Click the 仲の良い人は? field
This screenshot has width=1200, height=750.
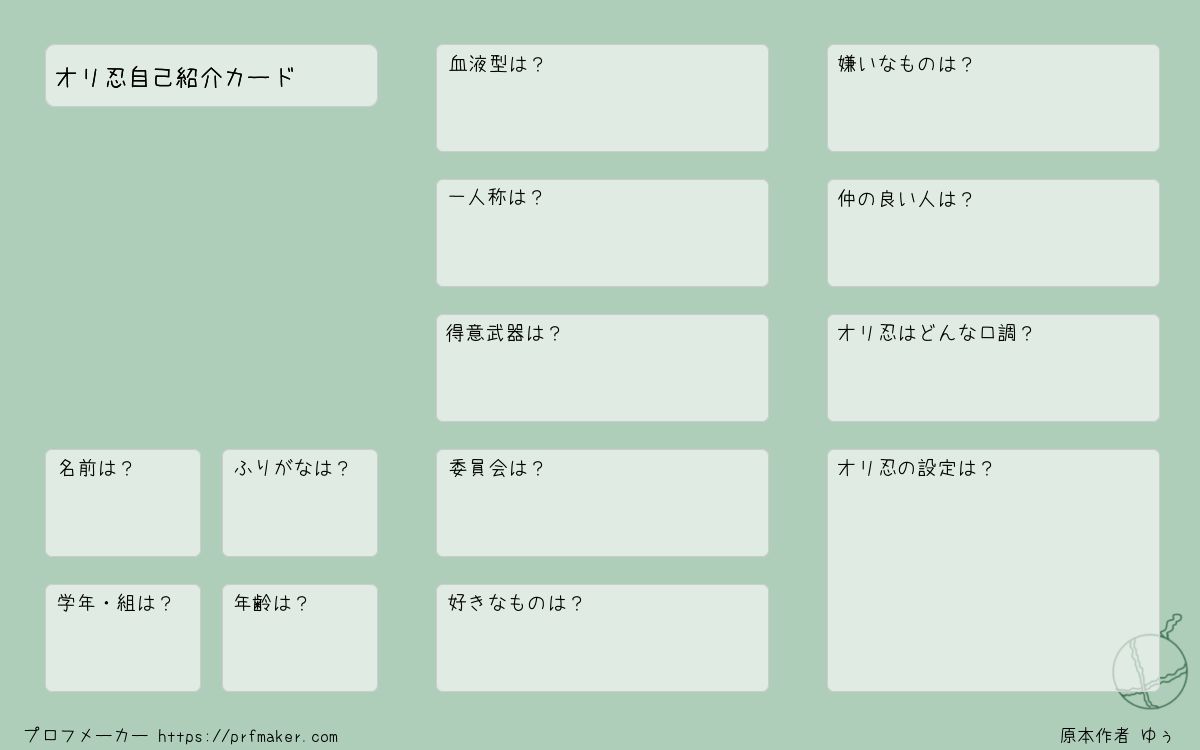tap(993, 233)
